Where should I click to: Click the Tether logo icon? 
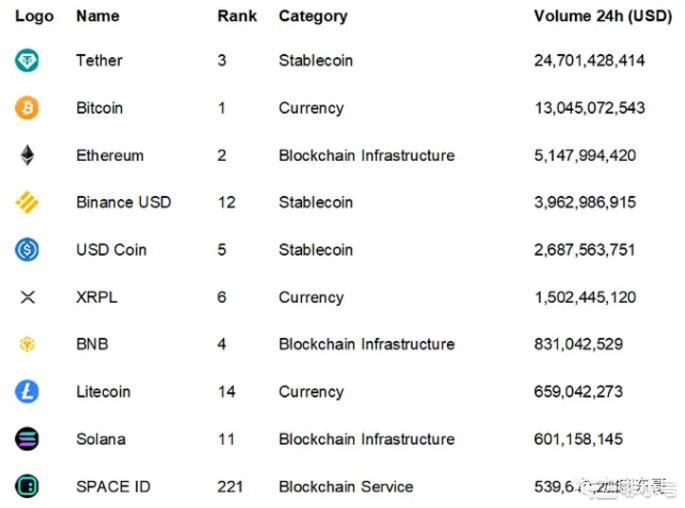(27, 61)
